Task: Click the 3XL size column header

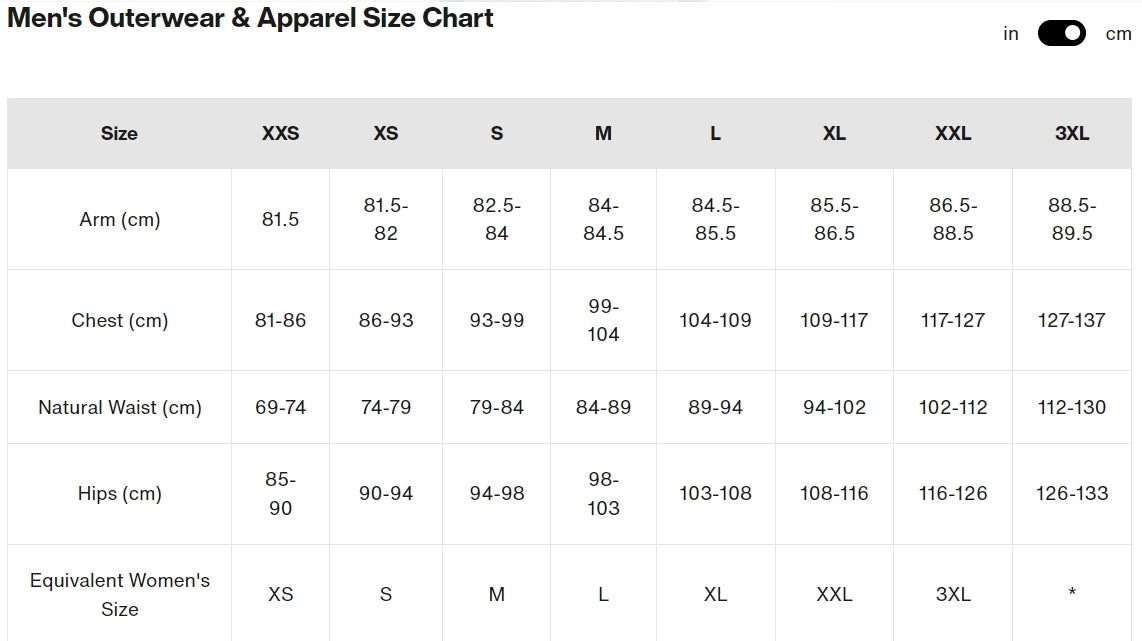Action: [x=1072, y=133]
